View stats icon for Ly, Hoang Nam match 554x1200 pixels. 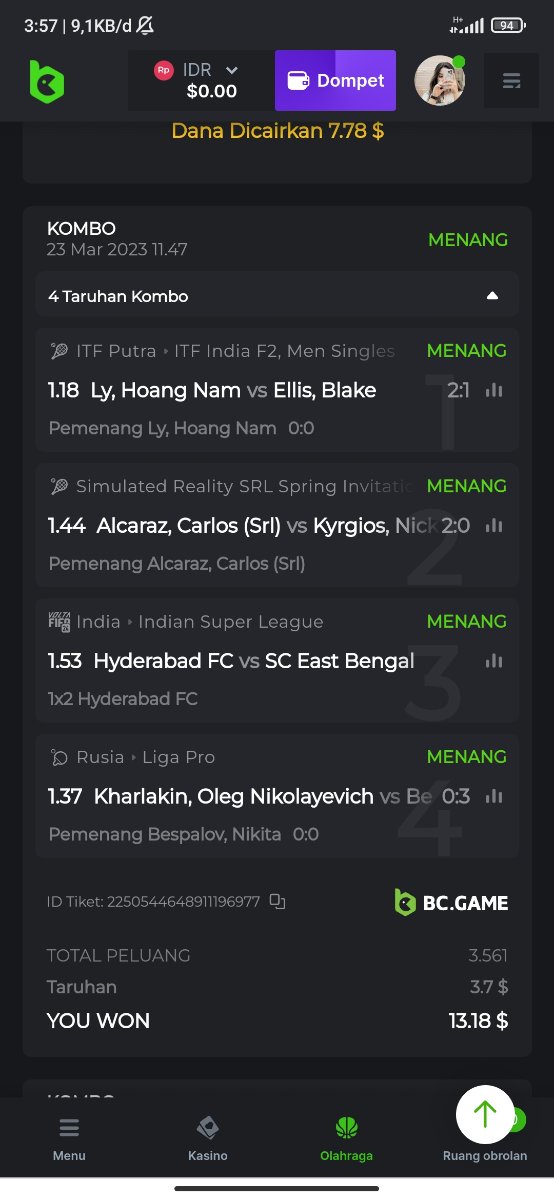click(x=494, y=390)
